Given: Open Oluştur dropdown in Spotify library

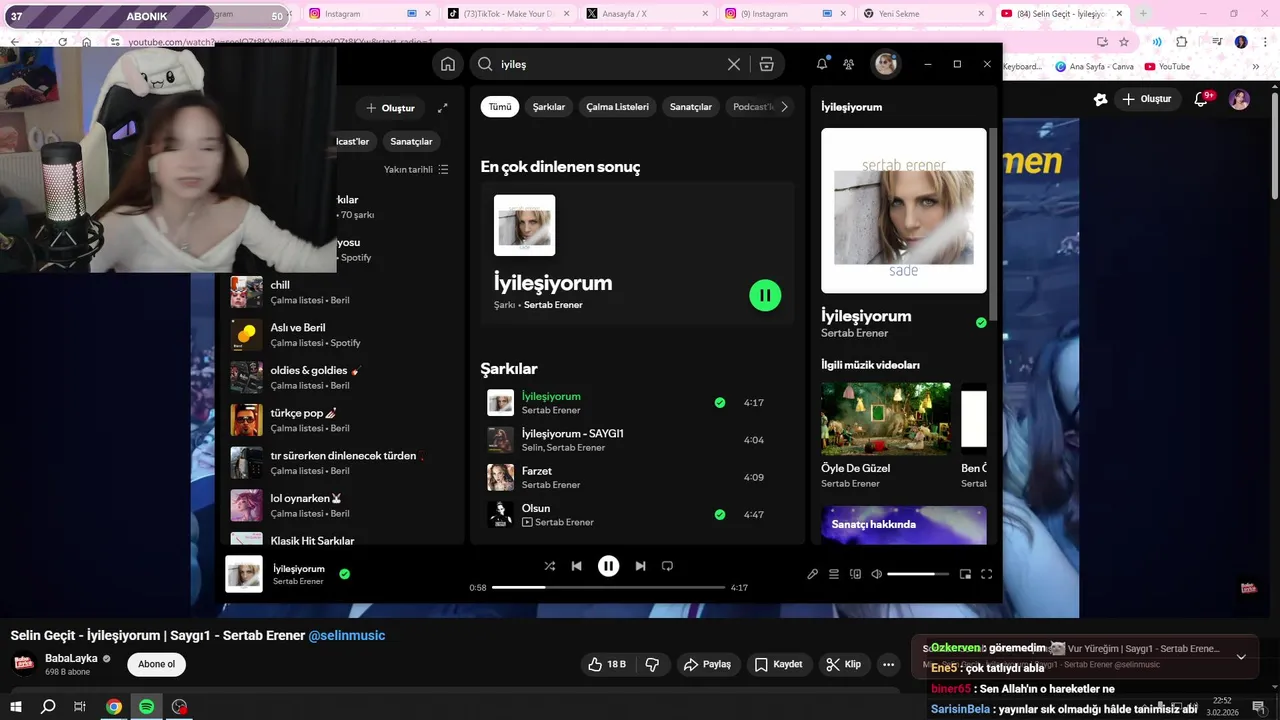Looking at the screenshot, I should [x=390, y=108].
